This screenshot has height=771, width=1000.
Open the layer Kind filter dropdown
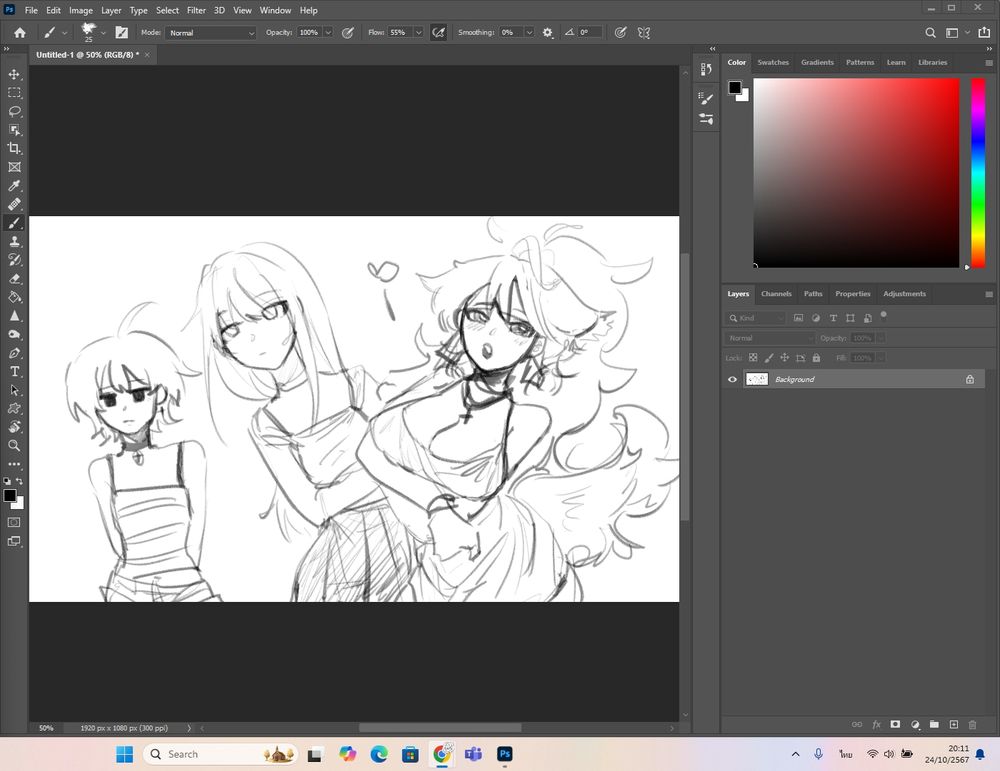click(756, 318)
